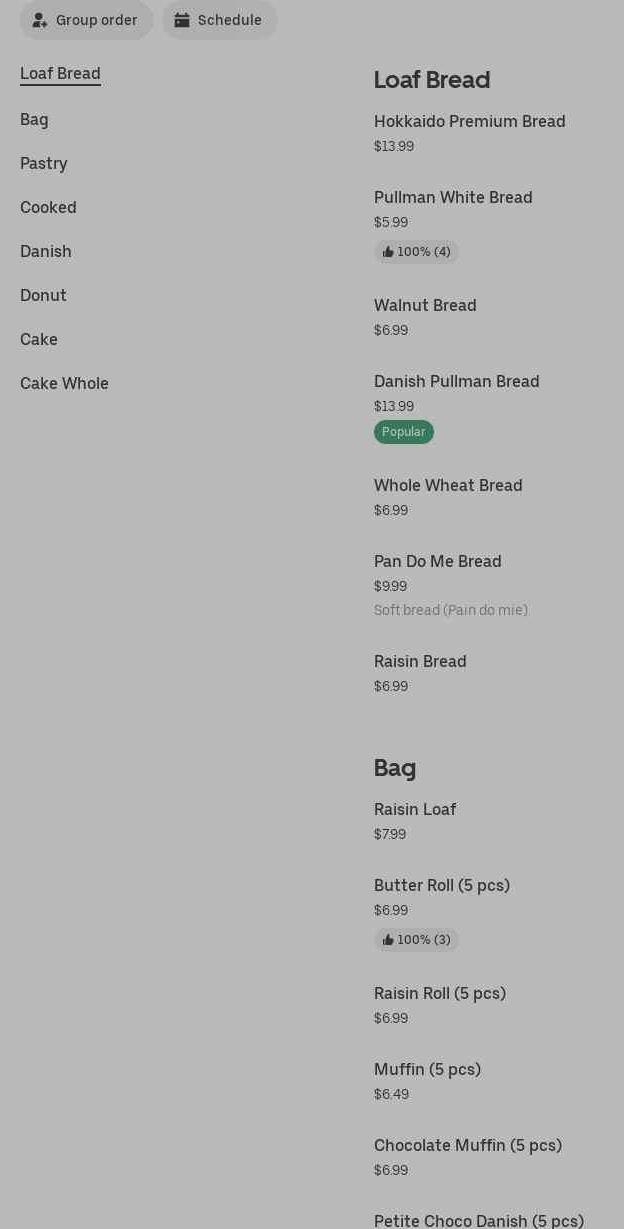This screenshot has height=1229, width=624.
Task: Jump to the Bag category
Action: (34, 120)
